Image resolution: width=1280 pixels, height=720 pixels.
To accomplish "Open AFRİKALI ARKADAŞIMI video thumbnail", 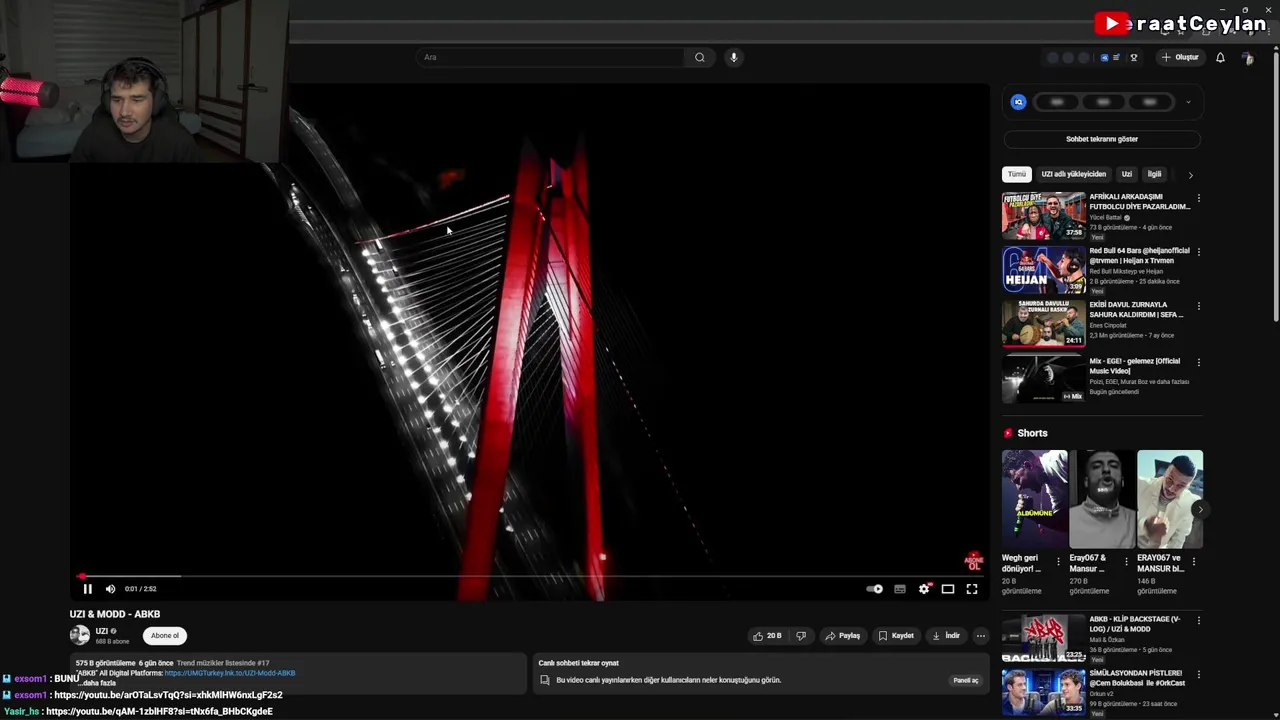I will pyautogui.click(x=1043, y=215).
